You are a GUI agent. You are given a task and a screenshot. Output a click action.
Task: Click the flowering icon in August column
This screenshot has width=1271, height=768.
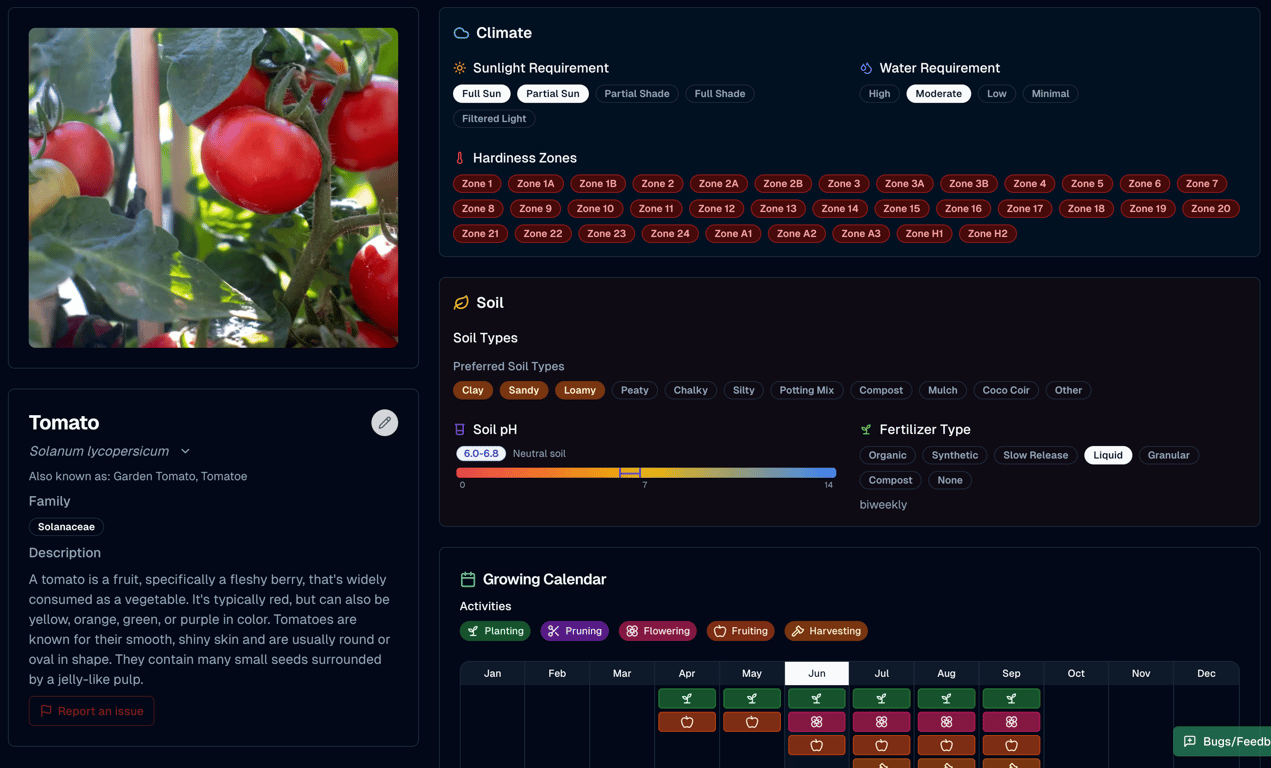tap(946, 721)
